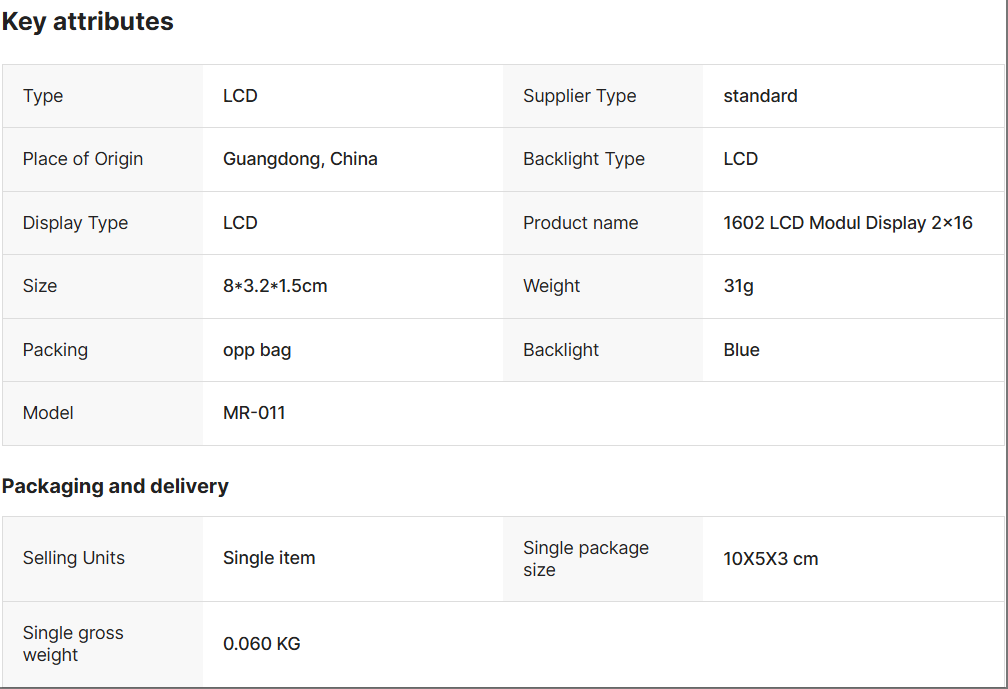The height and width of the screenshot is (689, 1008).
Task: Select the standard supplier type value
Action: [x=760, y=96]
